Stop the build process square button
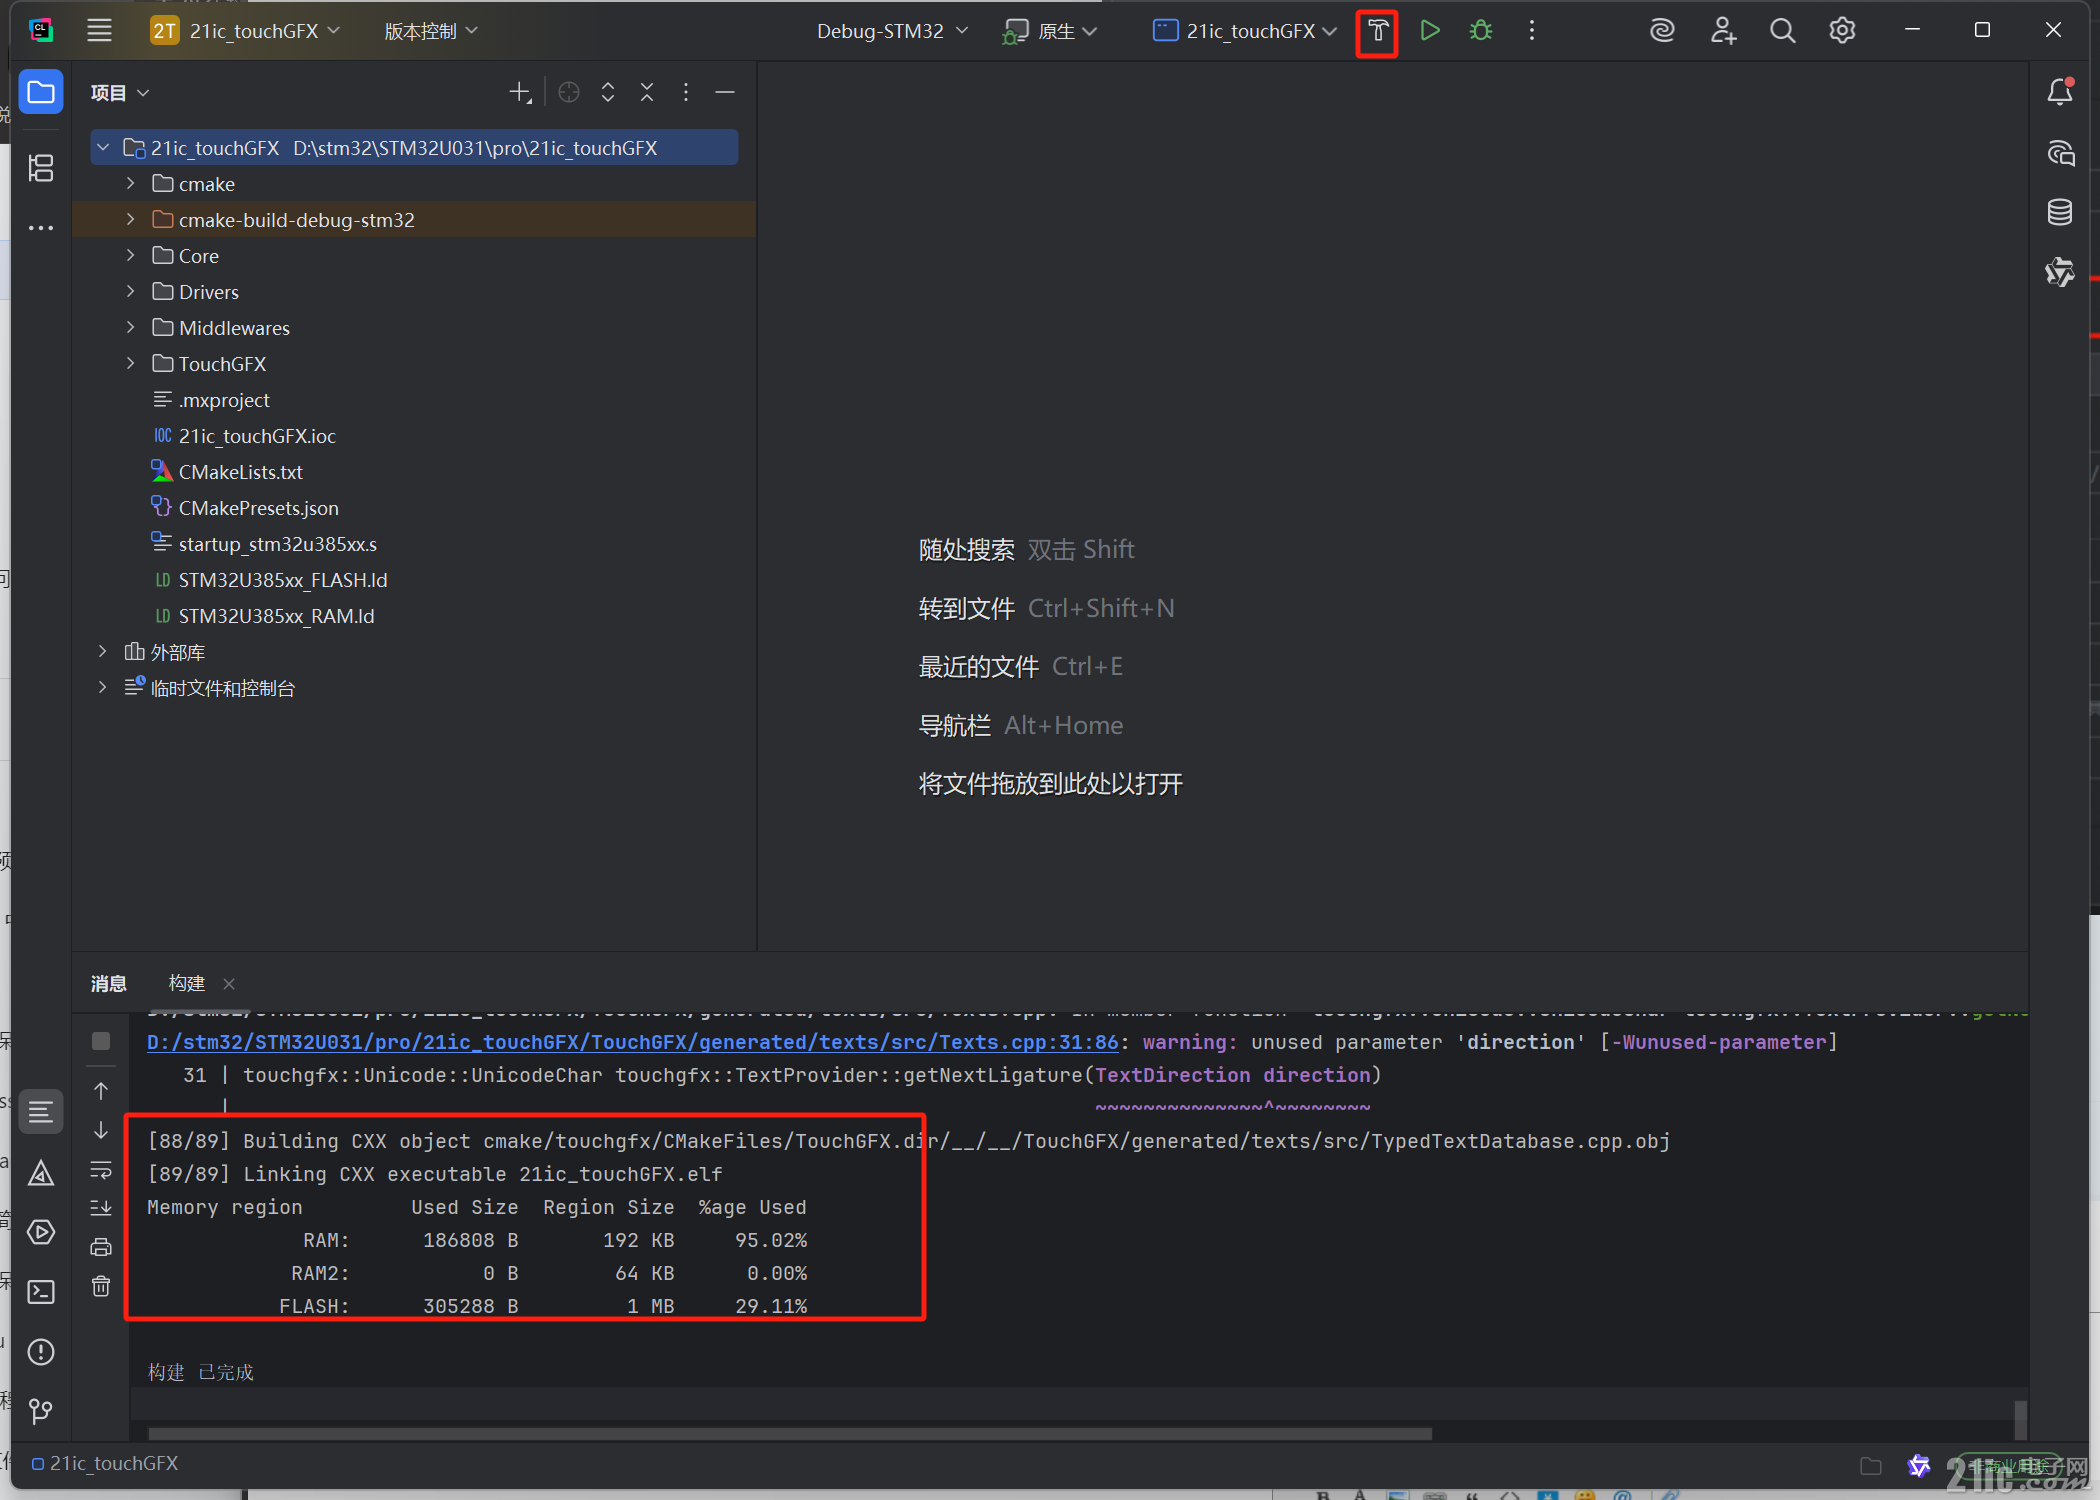Viewport: 2100px width, 1500px height. point(101,1041)
